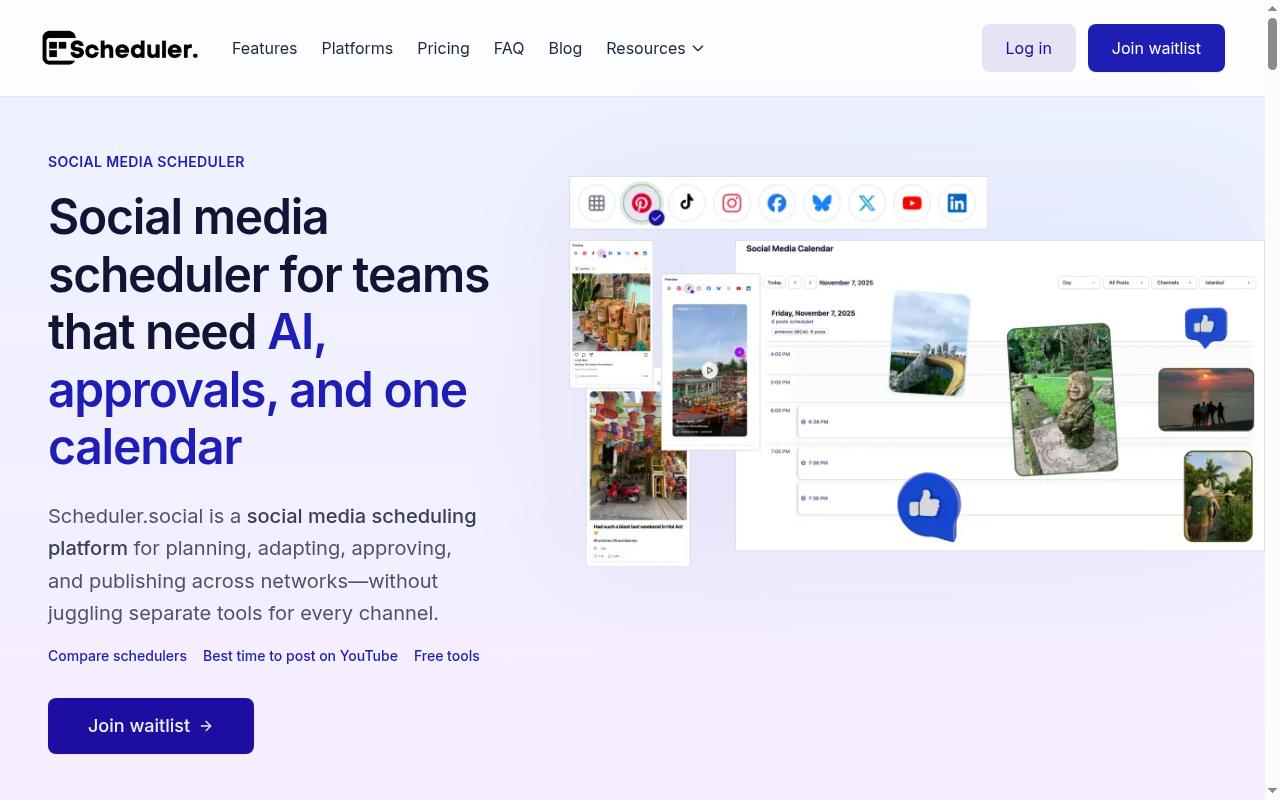Click the SOCIAL MEDIA SCHEDULER label

pyautogui.click(x=146, y=162)
